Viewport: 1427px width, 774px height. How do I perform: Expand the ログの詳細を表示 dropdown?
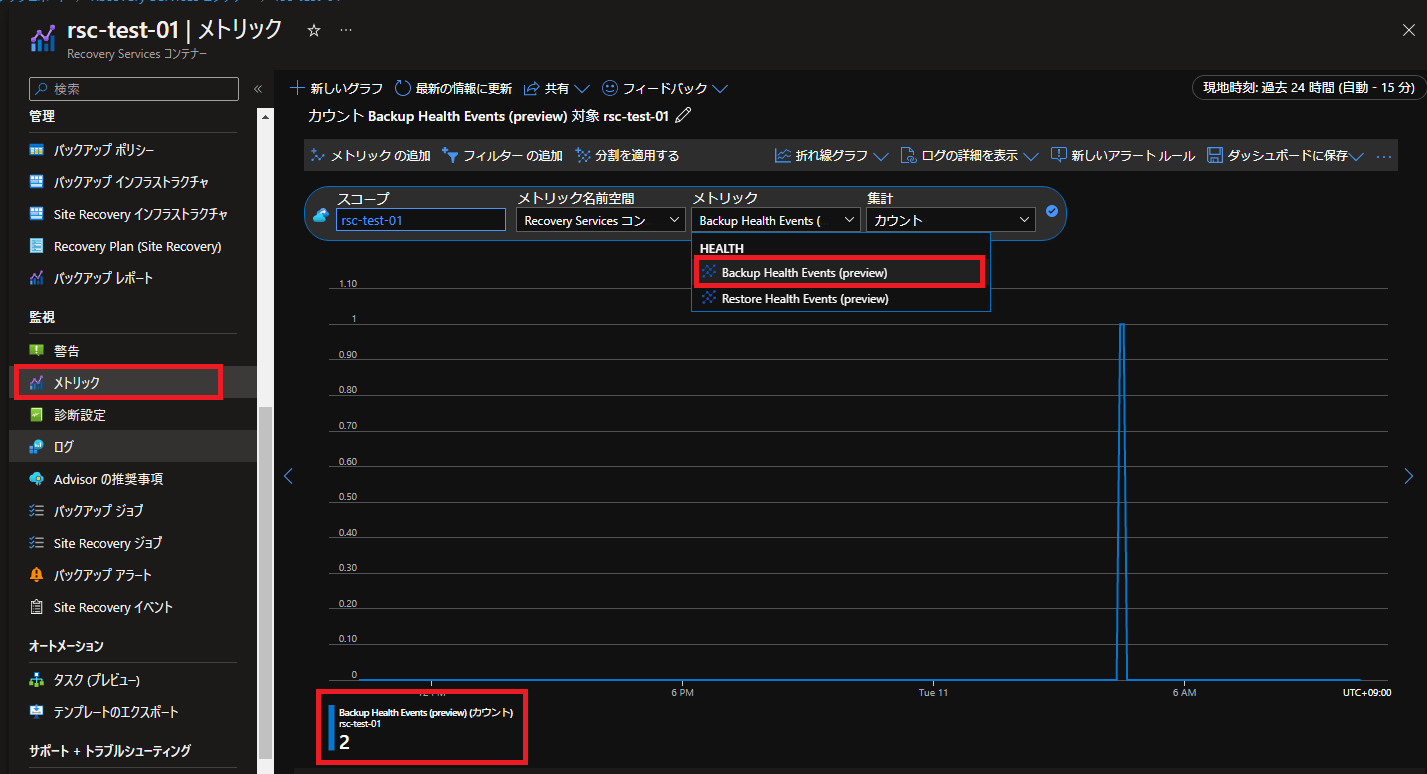pos(970,156)
